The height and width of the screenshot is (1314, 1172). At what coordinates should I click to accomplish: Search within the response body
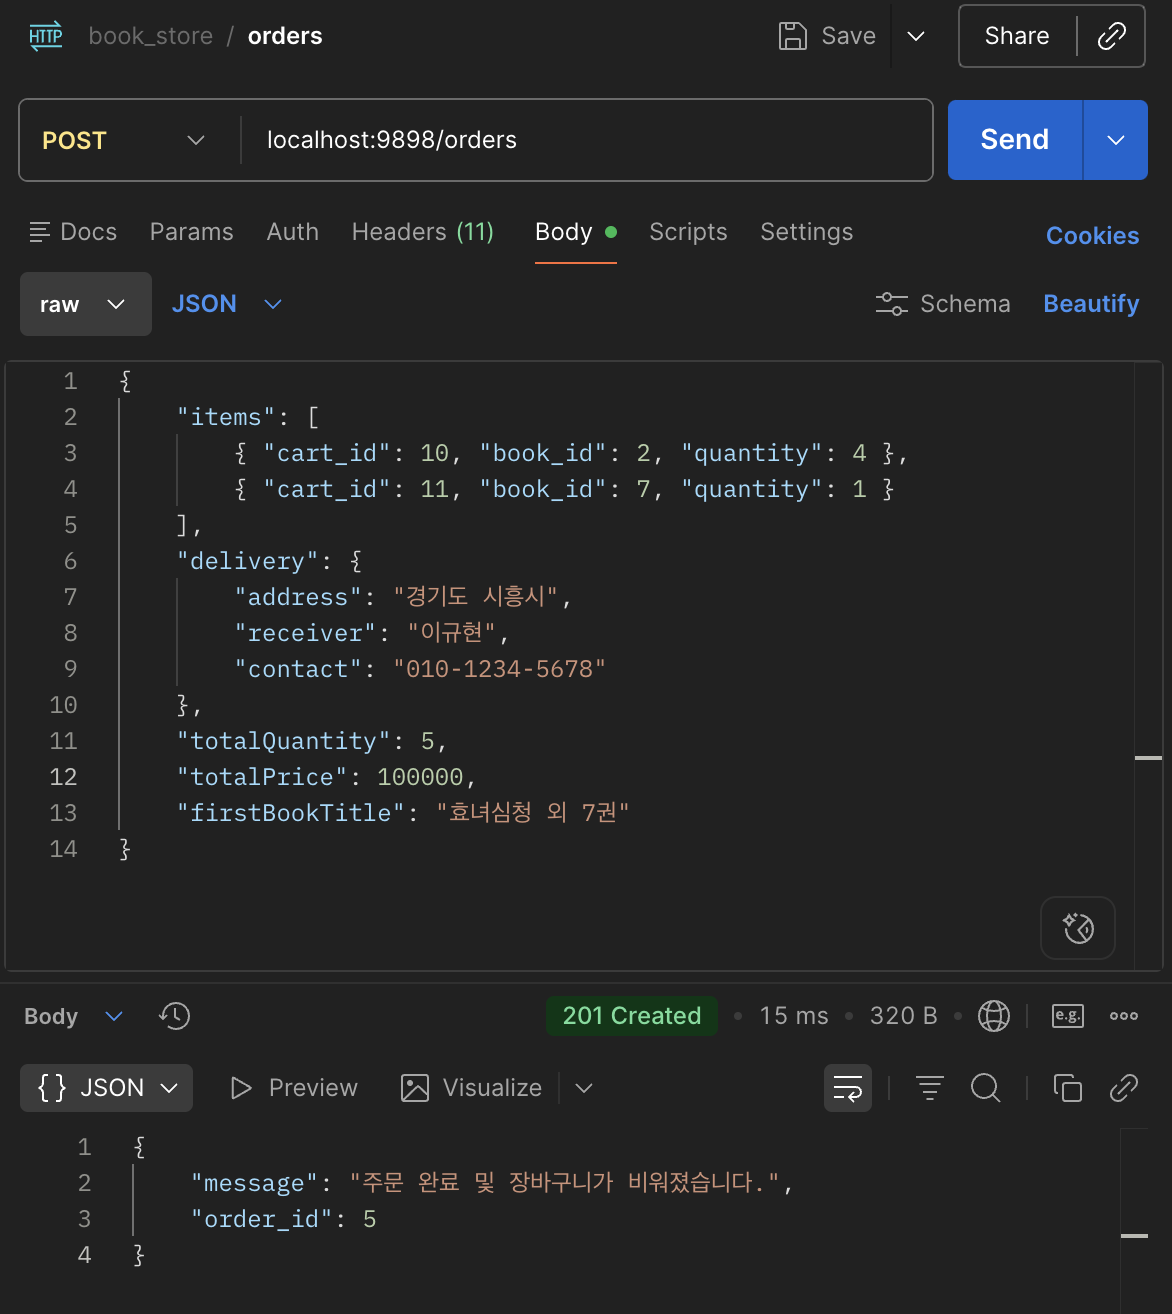986,1088
